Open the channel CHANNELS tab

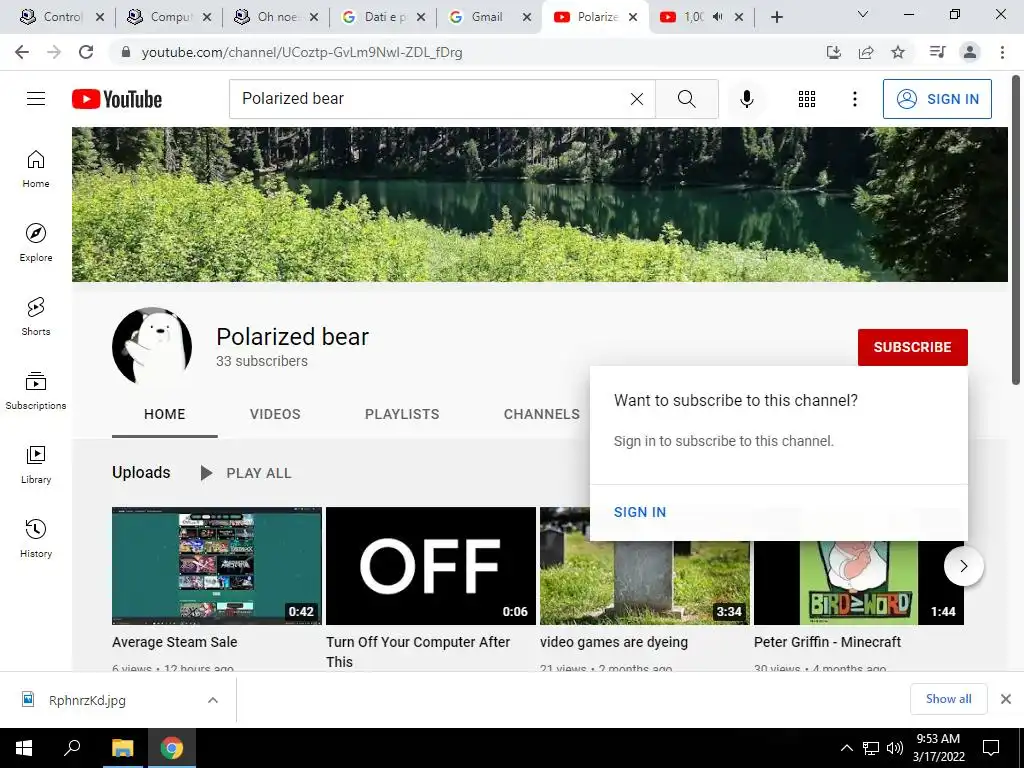(x=541, y=414)
